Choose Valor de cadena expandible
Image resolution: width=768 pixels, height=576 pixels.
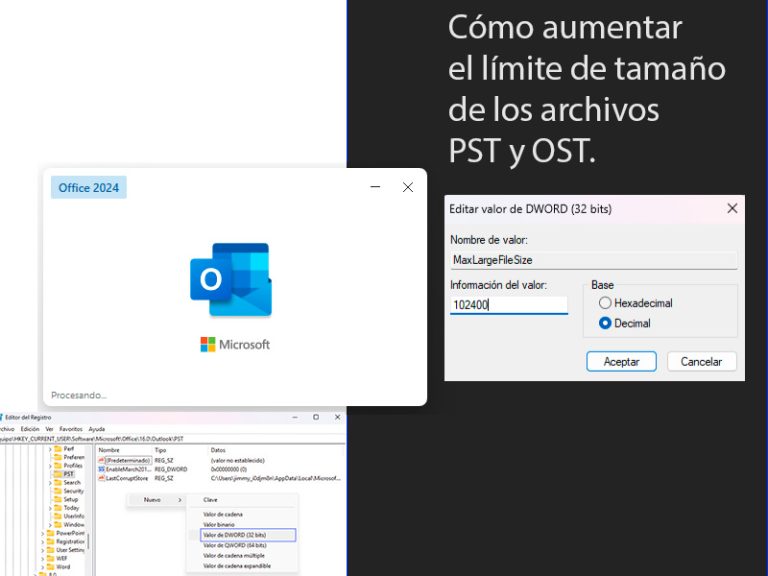(x=242, y=566)
